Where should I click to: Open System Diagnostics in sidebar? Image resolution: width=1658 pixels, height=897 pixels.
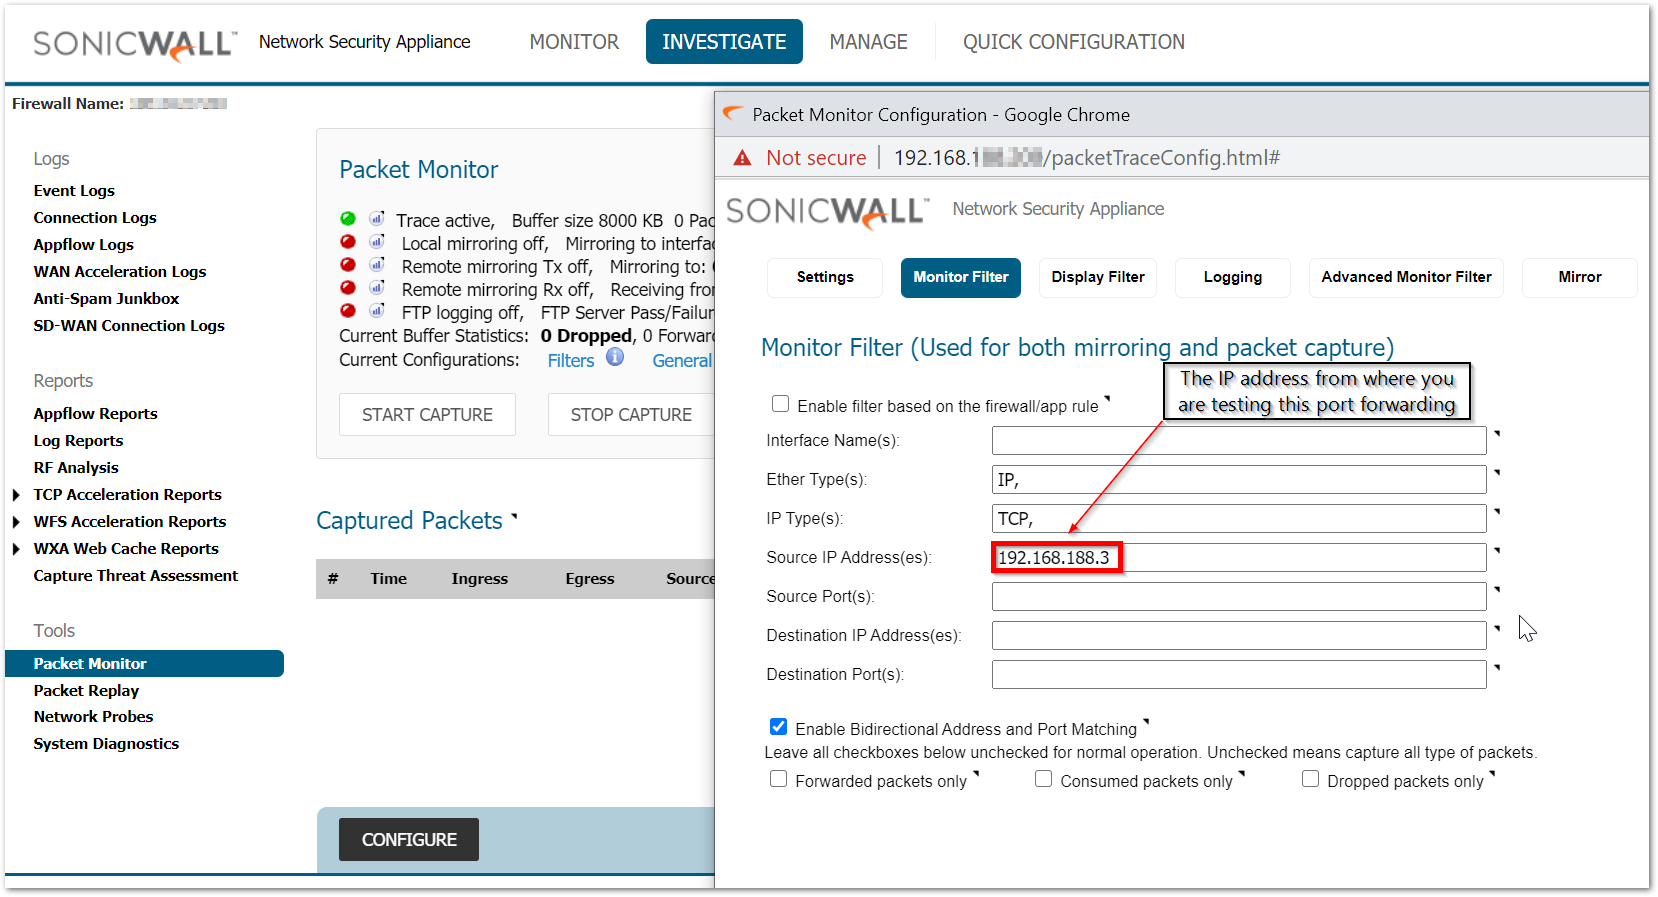[106, 744]
